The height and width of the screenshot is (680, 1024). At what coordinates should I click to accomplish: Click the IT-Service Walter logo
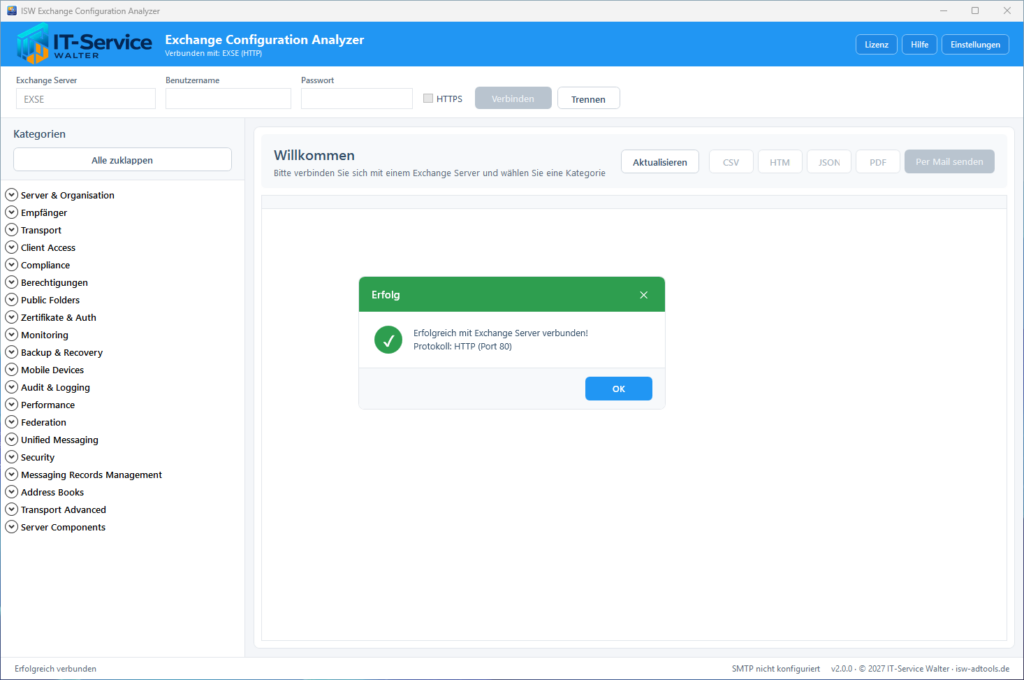(x=84, y=44)
